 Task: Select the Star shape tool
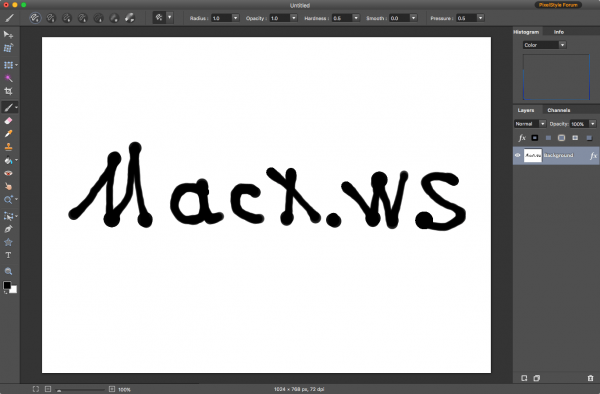8,242
